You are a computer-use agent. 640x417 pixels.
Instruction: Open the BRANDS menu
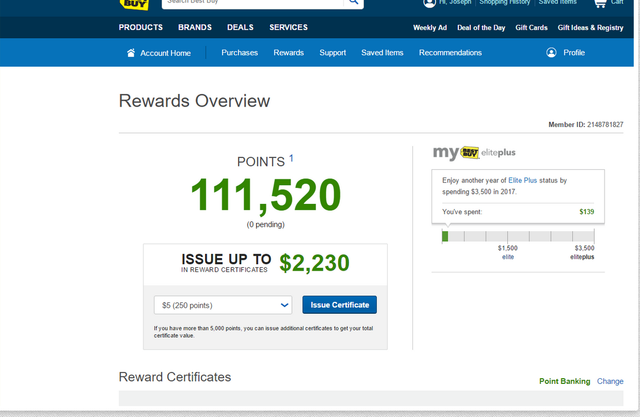(x=195, y=27)
